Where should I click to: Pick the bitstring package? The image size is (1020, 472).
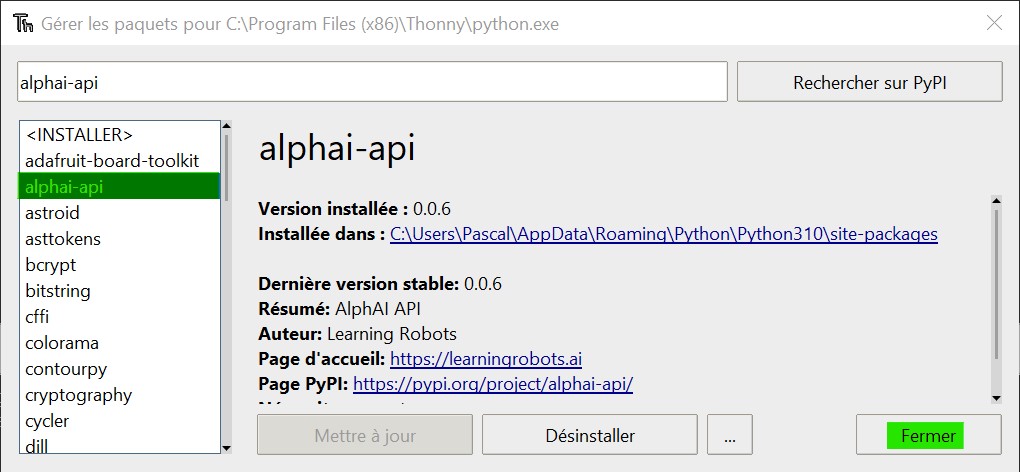(x=58, y=291)
